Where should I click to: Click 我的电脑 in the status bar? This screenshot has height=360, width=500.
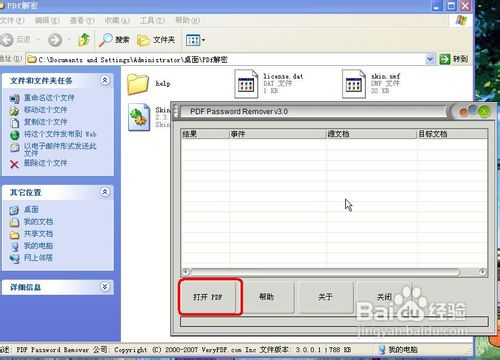coord(399,350)
